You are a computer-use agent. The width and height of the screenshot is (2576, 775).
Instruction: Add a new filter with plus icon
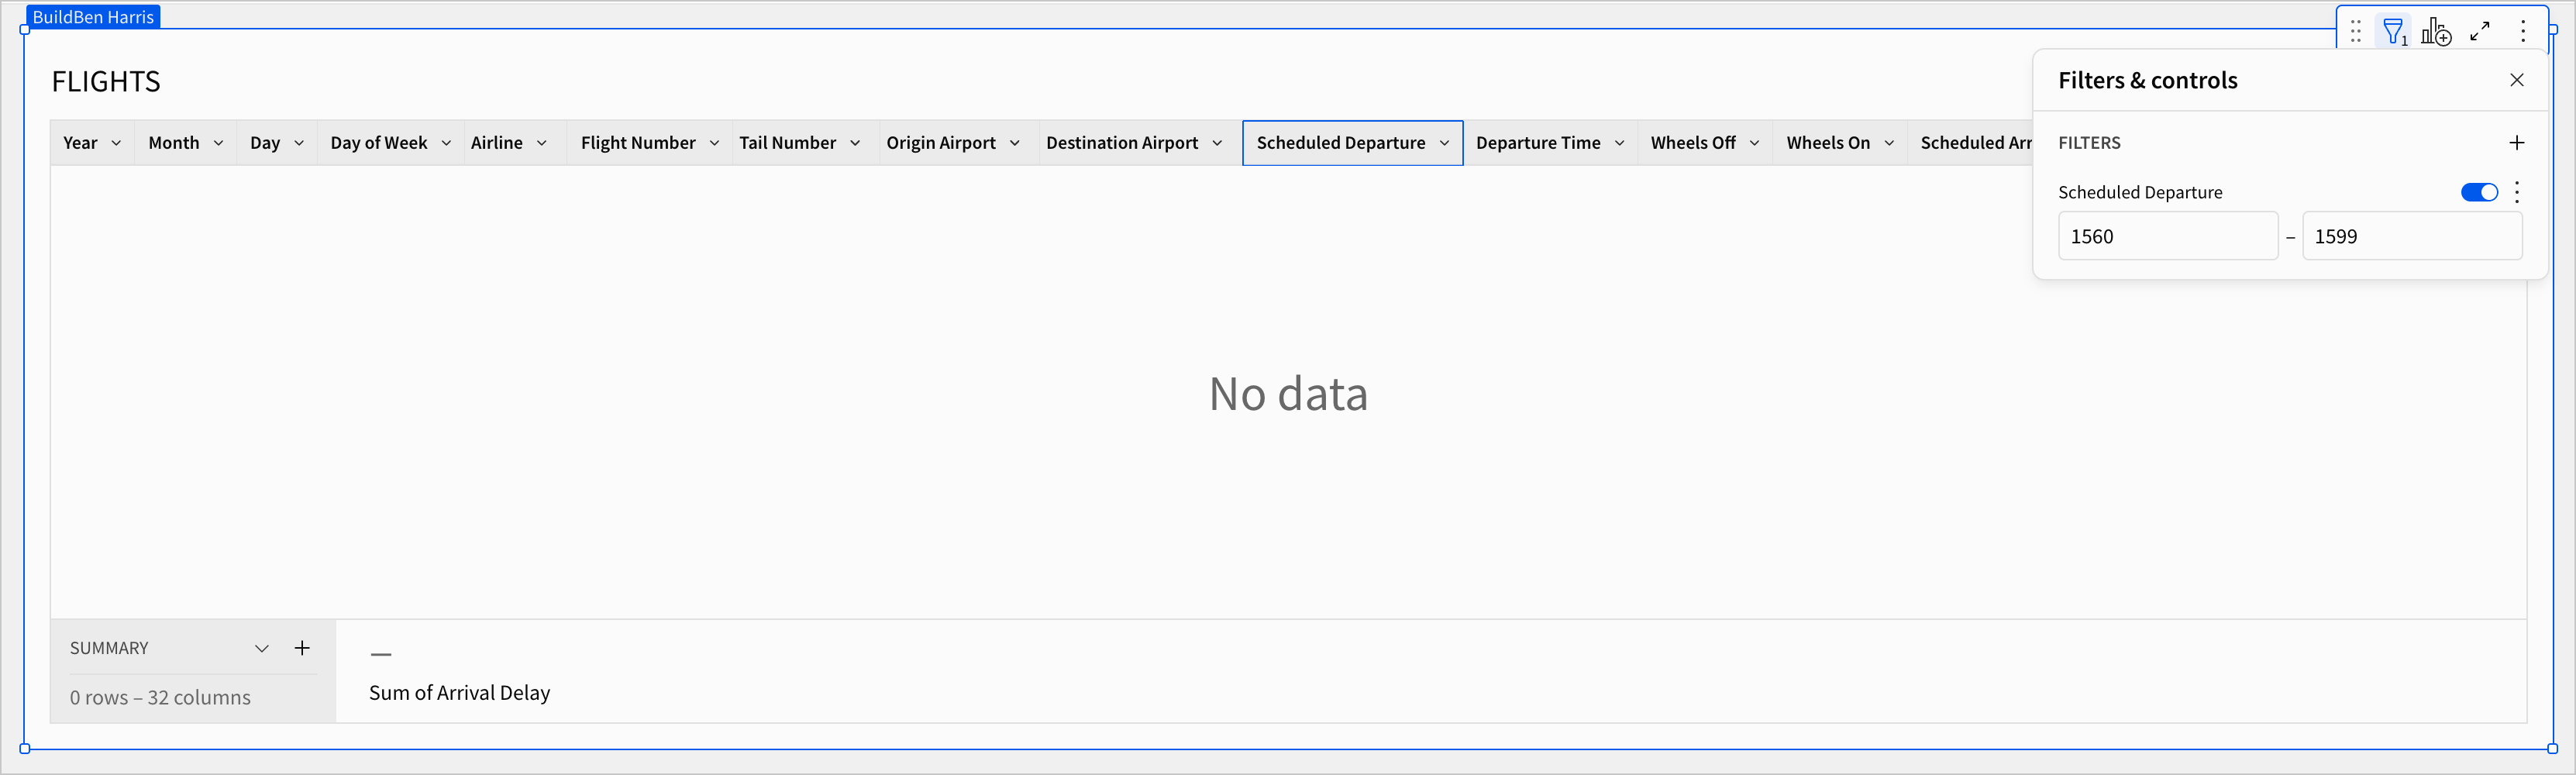[2516, 143]
